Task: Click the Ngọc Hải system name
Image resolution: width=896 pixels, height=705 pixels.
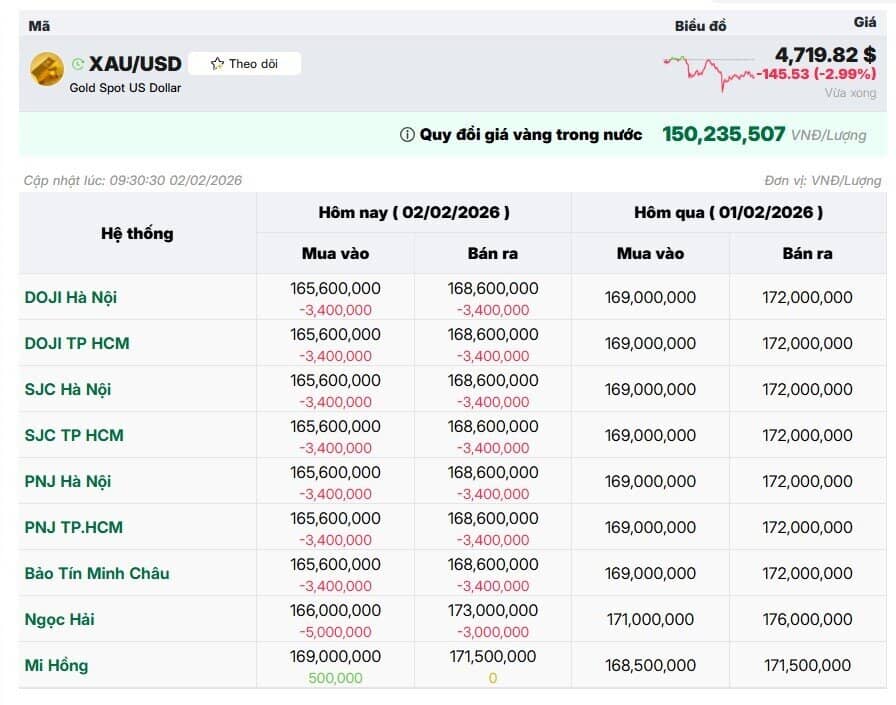Action: pyautogui.click(x=59, y=619)
